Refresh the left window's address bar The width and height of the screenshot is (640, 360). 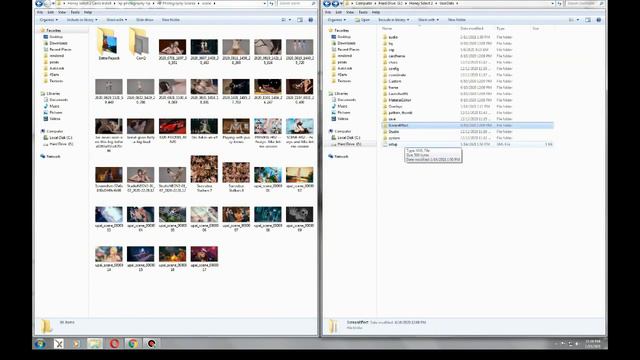pos(271,3)
